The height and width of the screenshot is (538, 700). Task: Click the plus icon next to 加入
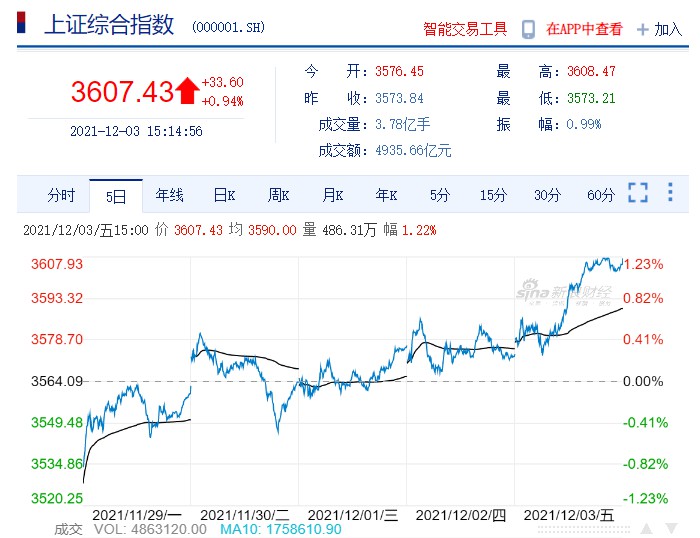tap(642, 30)
